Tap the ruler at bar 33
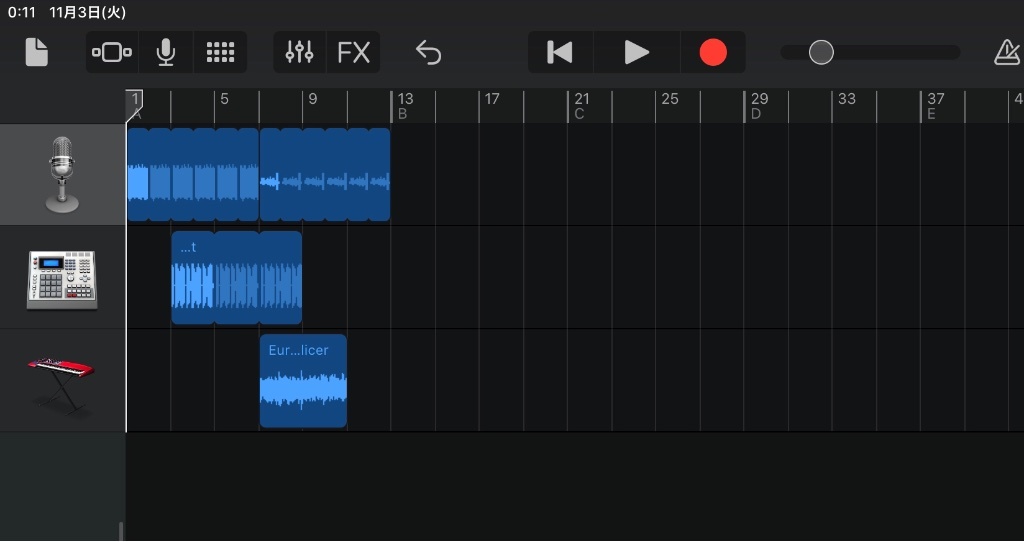The image size is (1024, 542). pos(846,99)
